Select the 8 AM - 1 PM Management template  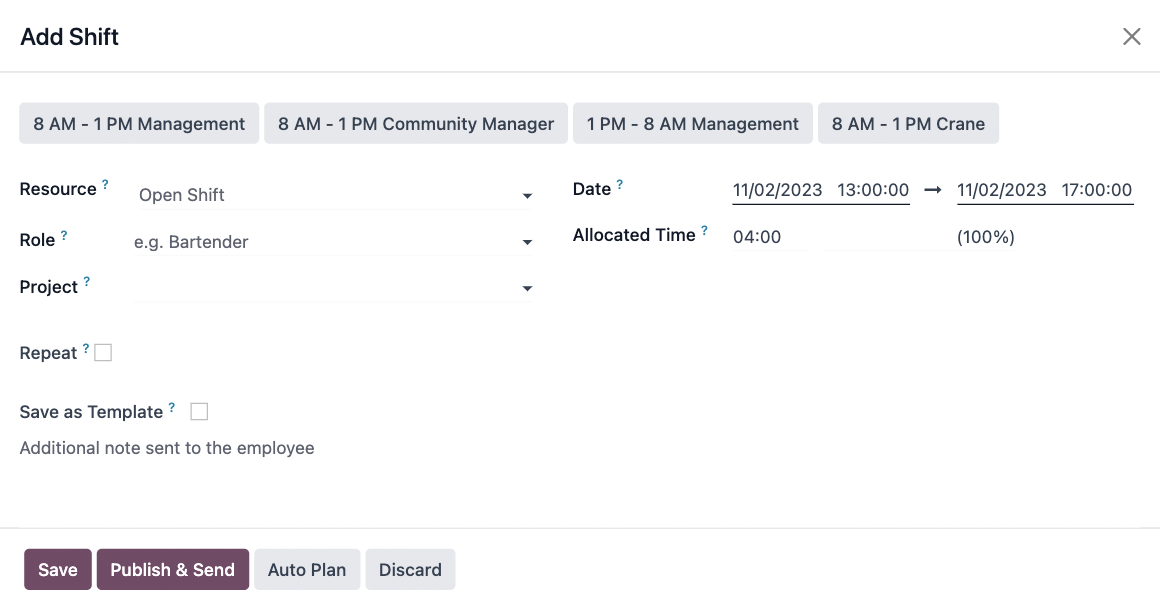coord(138,123)
